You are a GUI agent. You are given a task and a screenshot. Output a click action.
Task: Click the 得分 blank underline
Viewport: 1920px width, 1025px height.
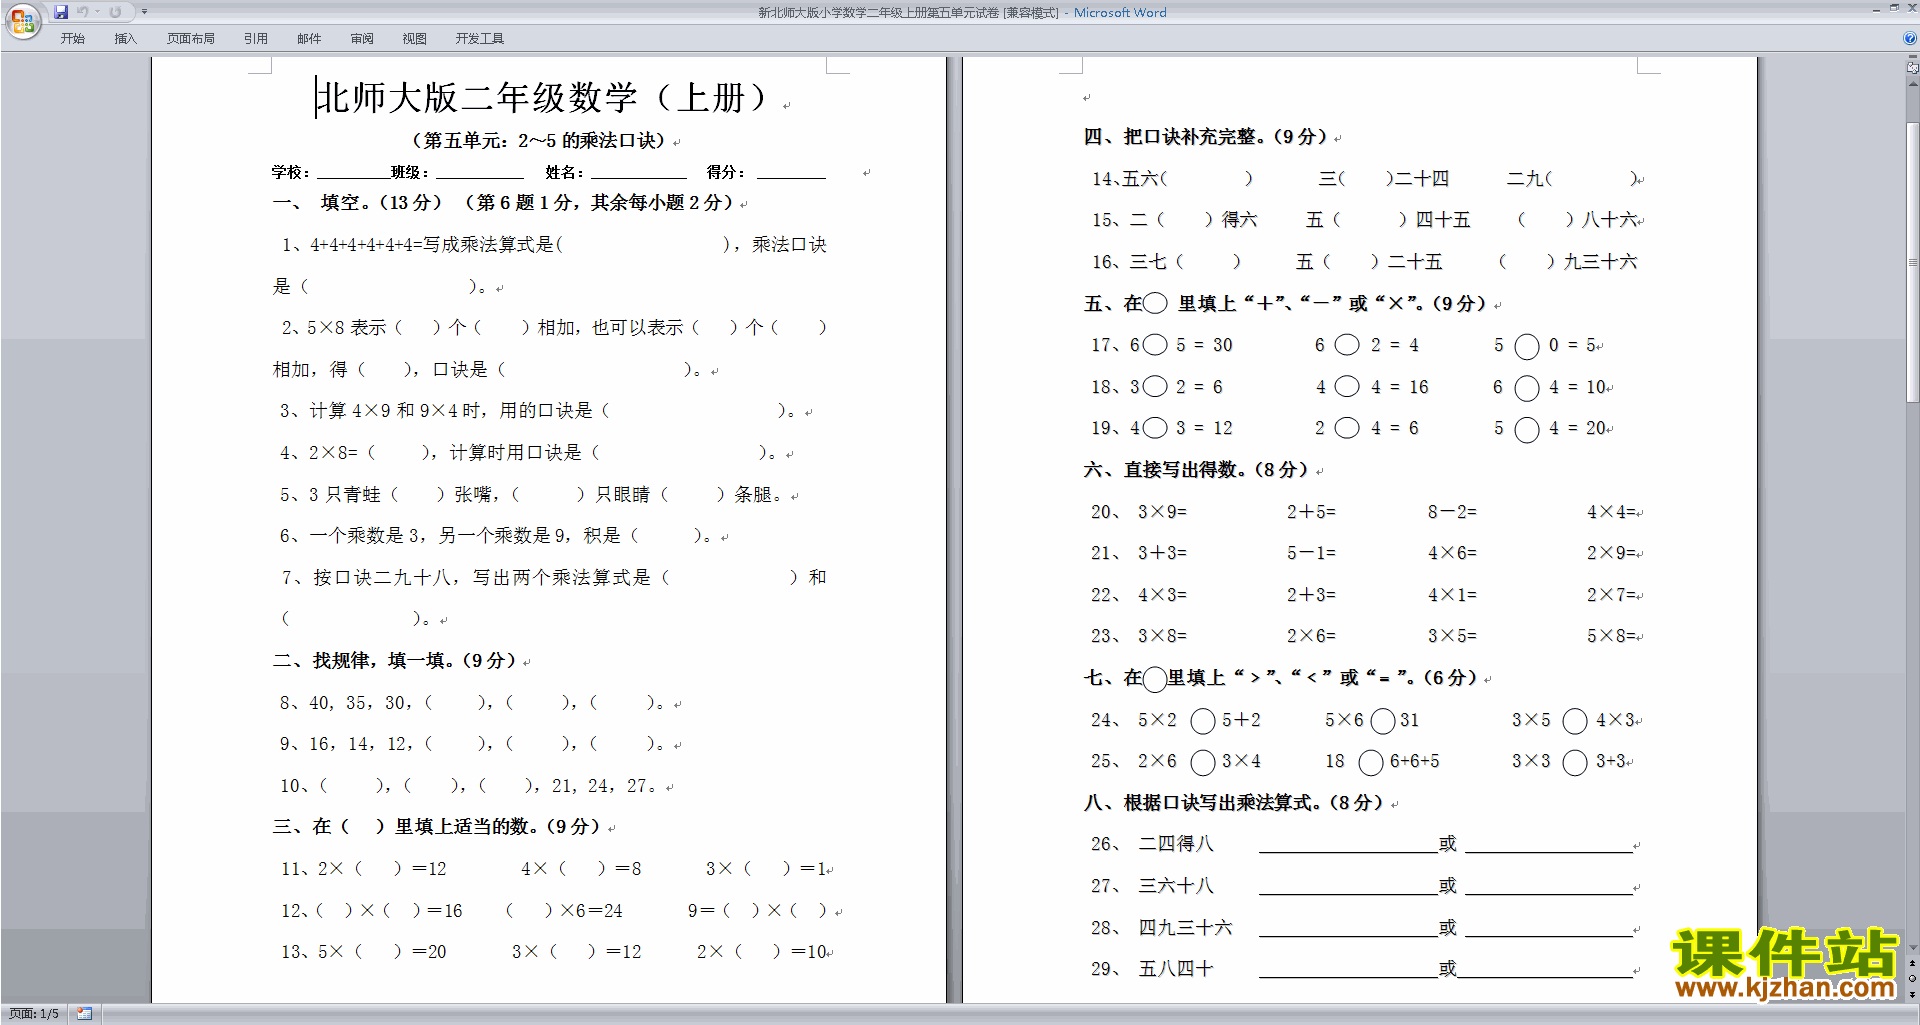click(791, 173)
